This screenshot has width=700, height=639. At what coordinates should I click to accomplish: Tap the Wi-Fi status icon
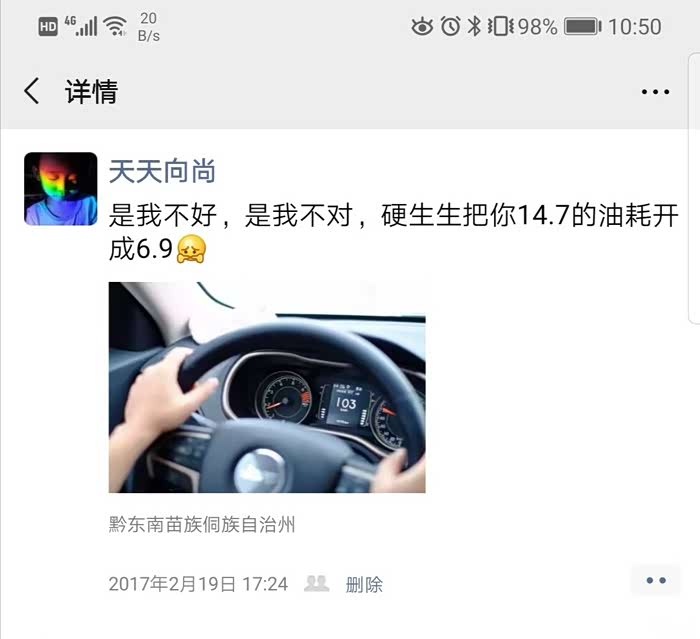[115, 26]
